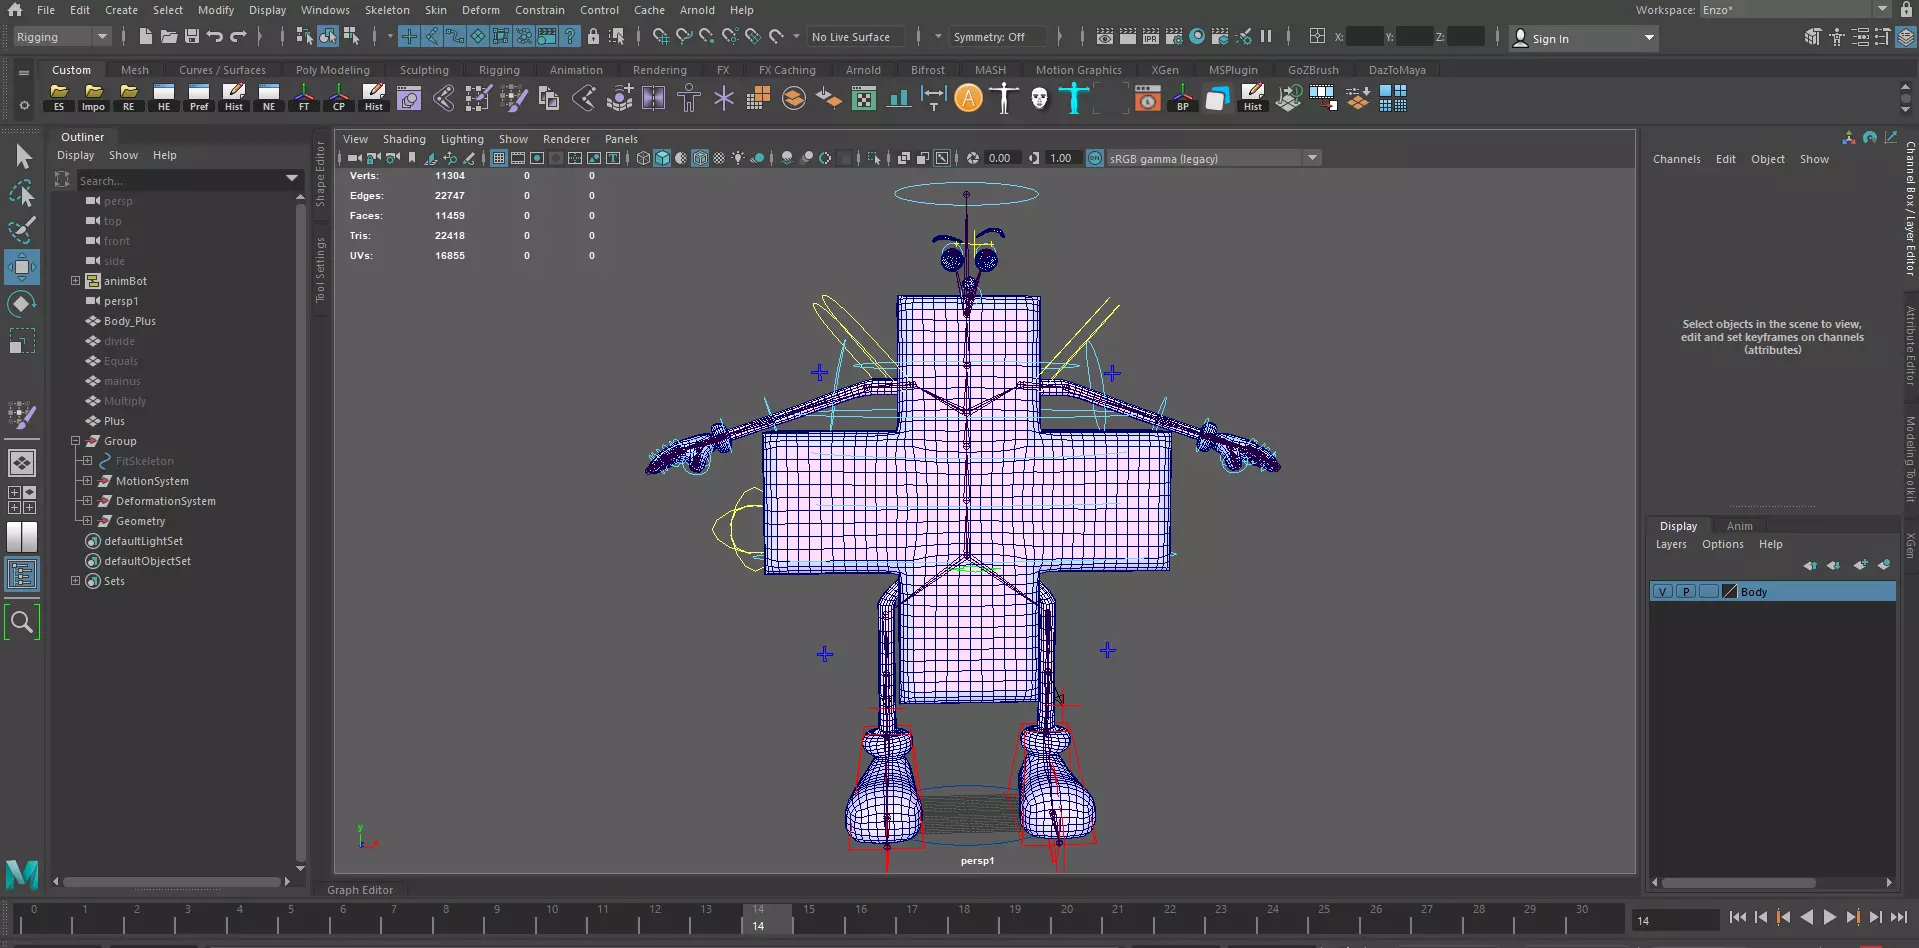1919x948 pixels.
Task: Click the Redo arrow icon
Action: 238,37
